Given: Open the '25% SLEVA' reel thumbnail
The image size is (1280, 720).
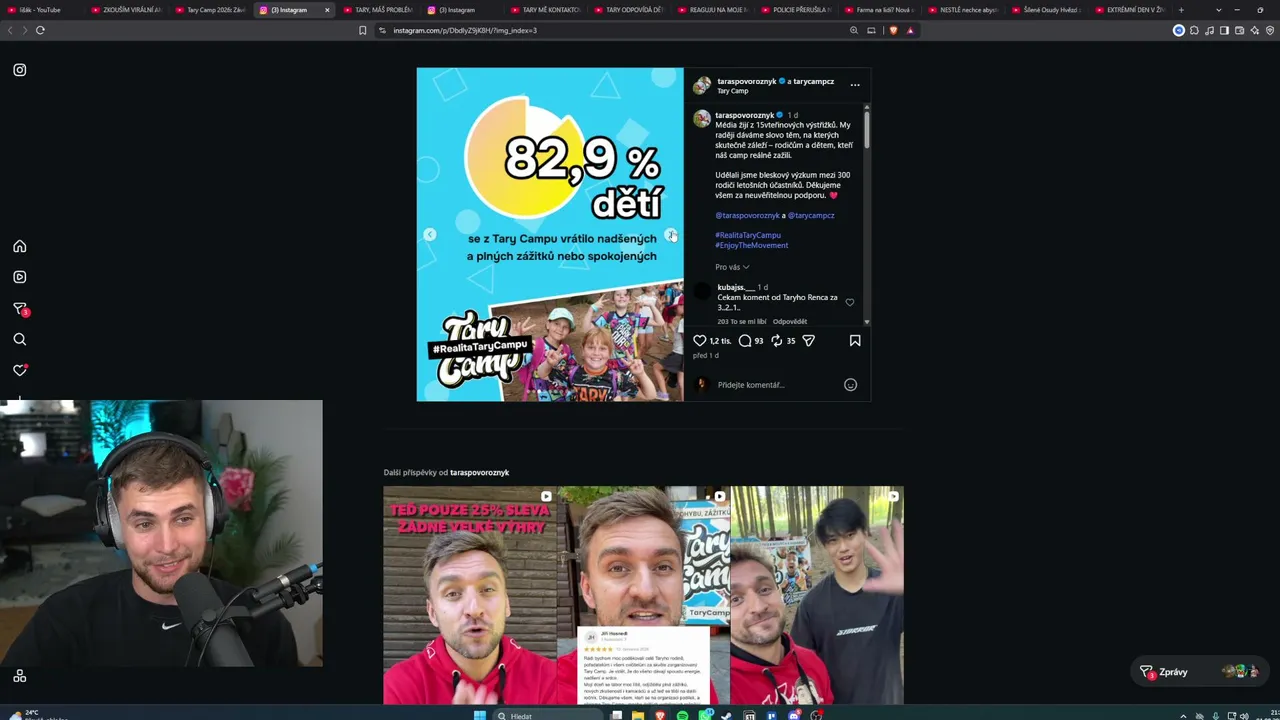Looking at the screenshot, I should tap(470, 595).
